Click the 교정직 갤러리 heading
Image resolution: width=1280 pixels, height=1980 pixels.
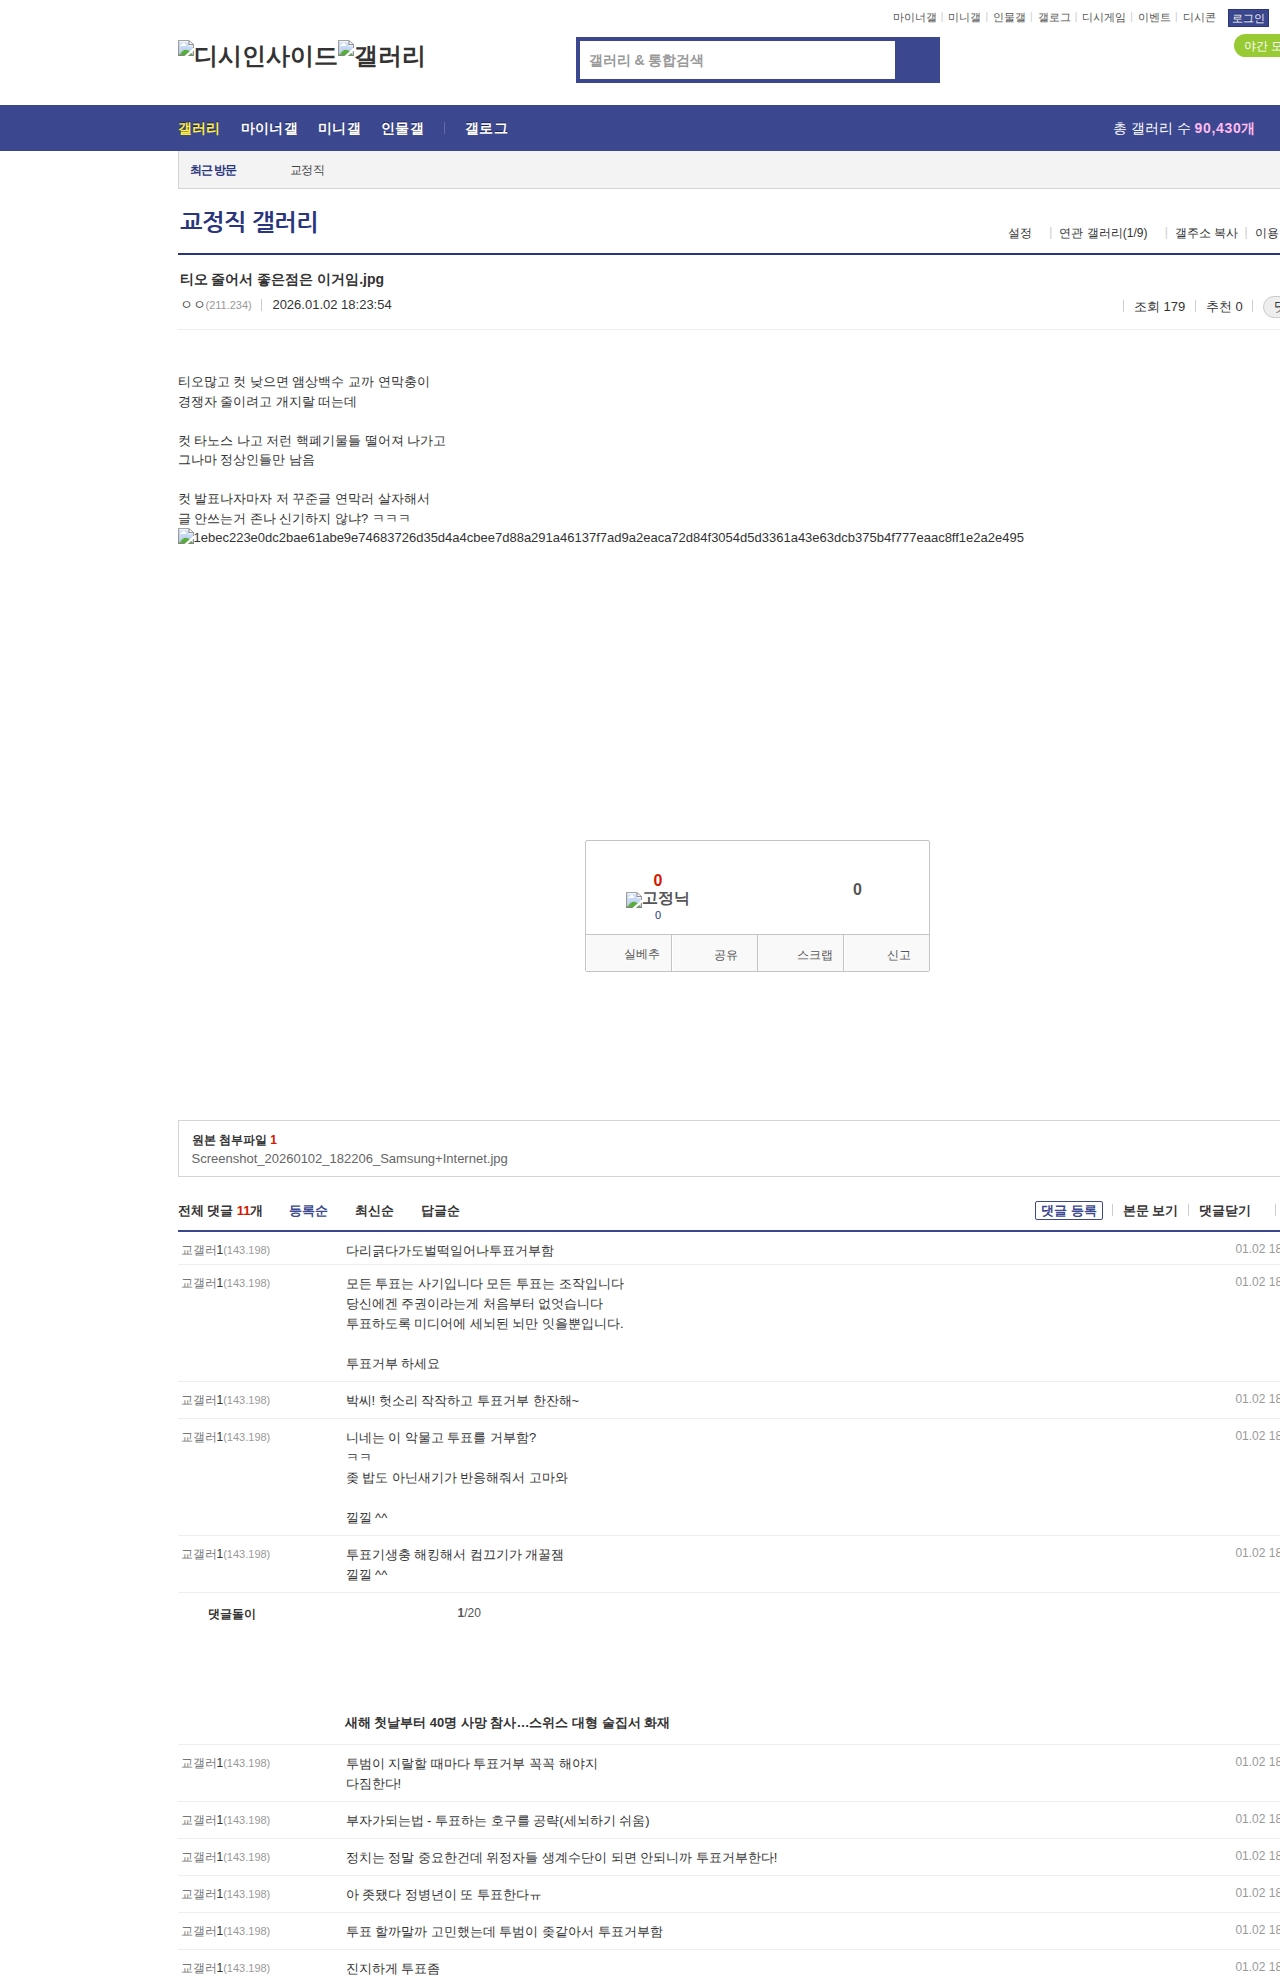point(249,221)
